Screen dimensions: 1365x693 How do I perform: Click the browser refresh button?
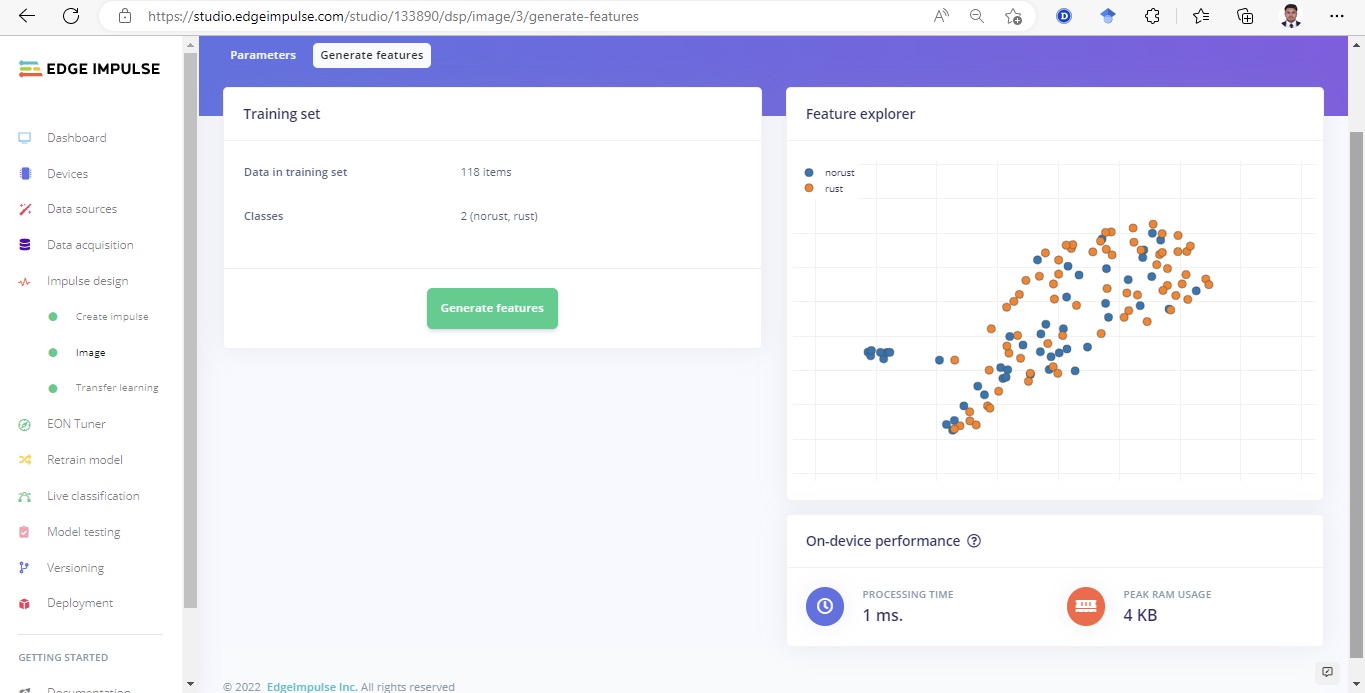(71, 16)
